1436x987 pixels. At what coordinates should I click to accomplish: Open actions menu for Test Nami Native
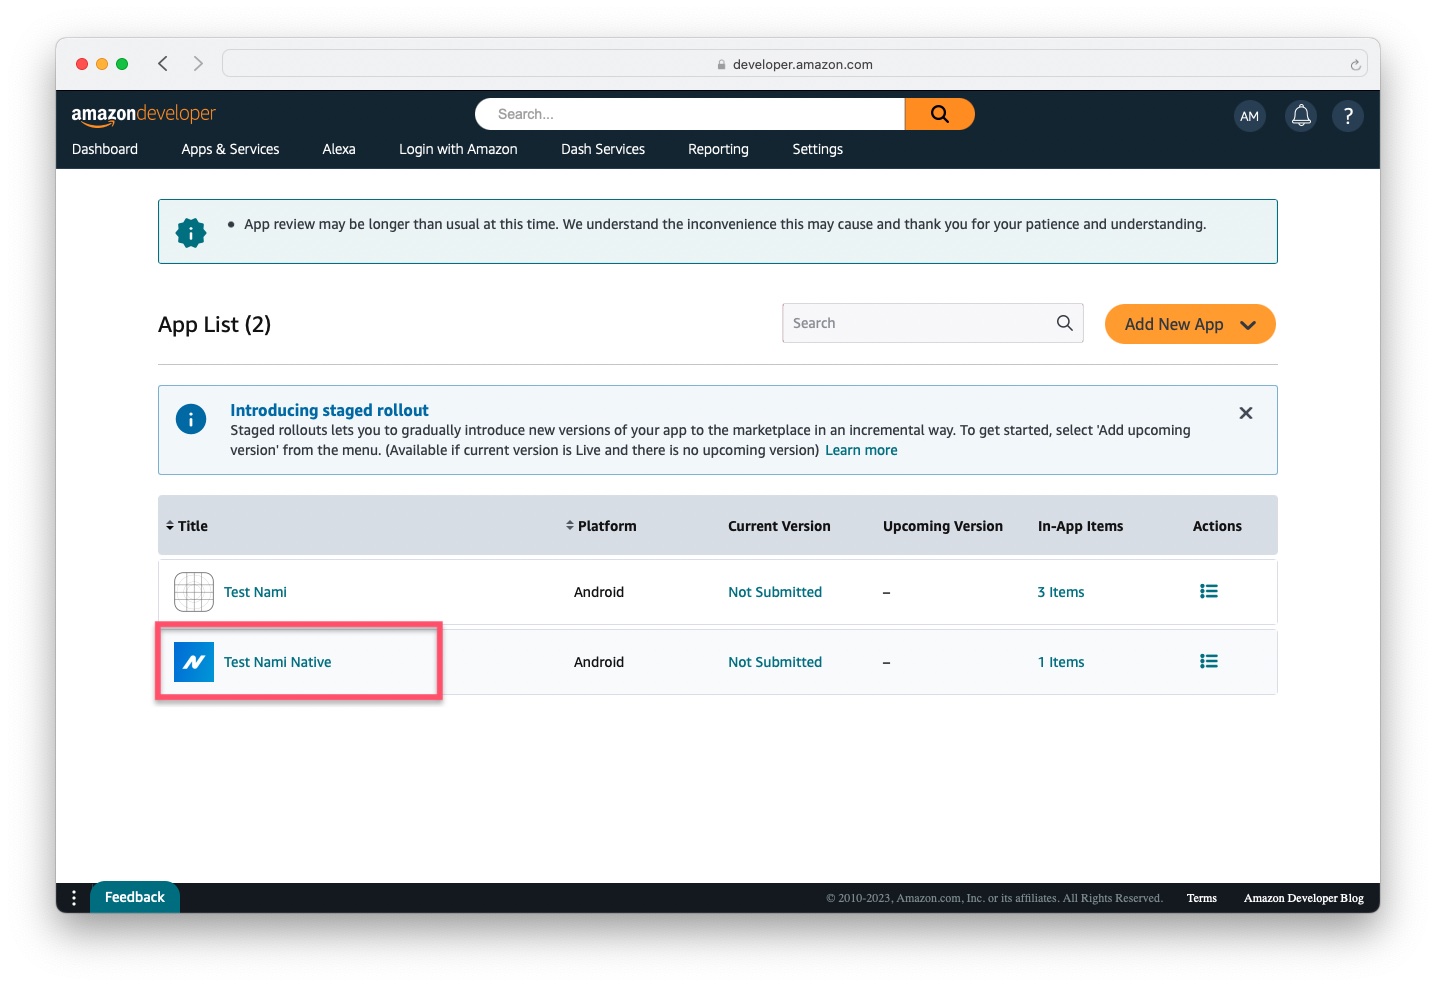tap(1208, 661)
